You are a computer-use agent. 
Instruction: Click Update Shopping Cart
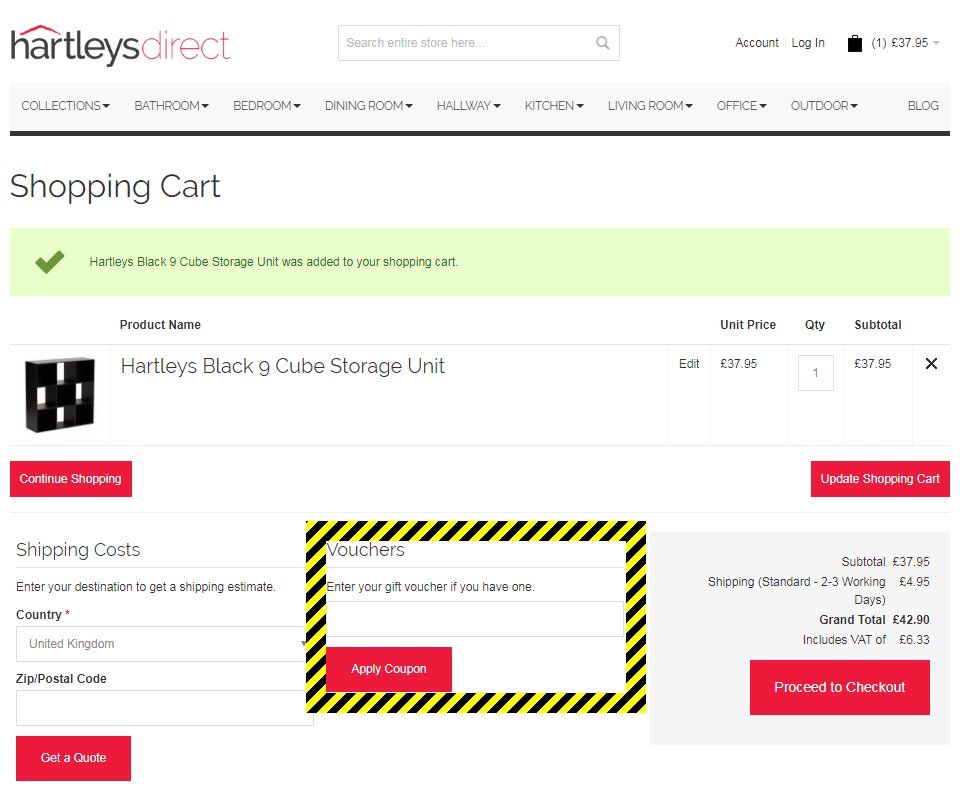pos(880,479)
